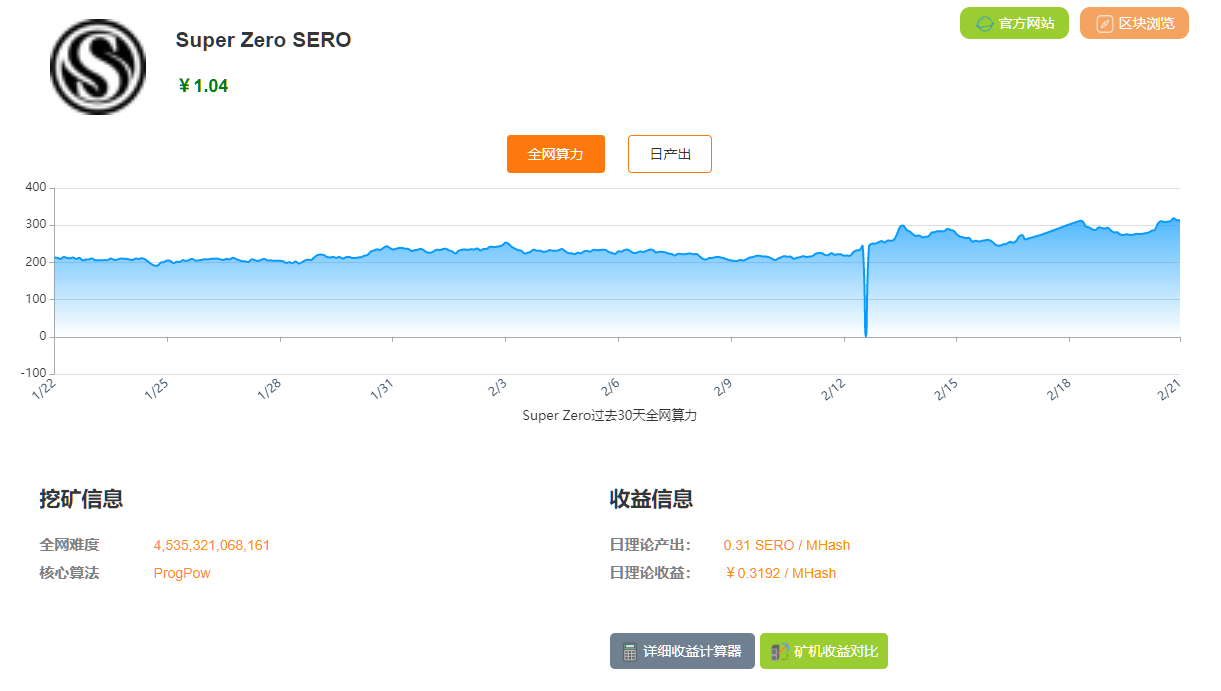Switch to the 全网算力 chart tab
The height and width of the screenshot is (691, 1221).
tap(556, 154)
